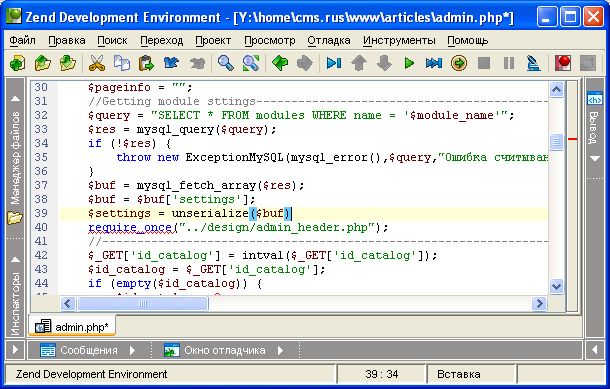Click unserialize on line 39

pyautogui.click(x=210, y=213)
